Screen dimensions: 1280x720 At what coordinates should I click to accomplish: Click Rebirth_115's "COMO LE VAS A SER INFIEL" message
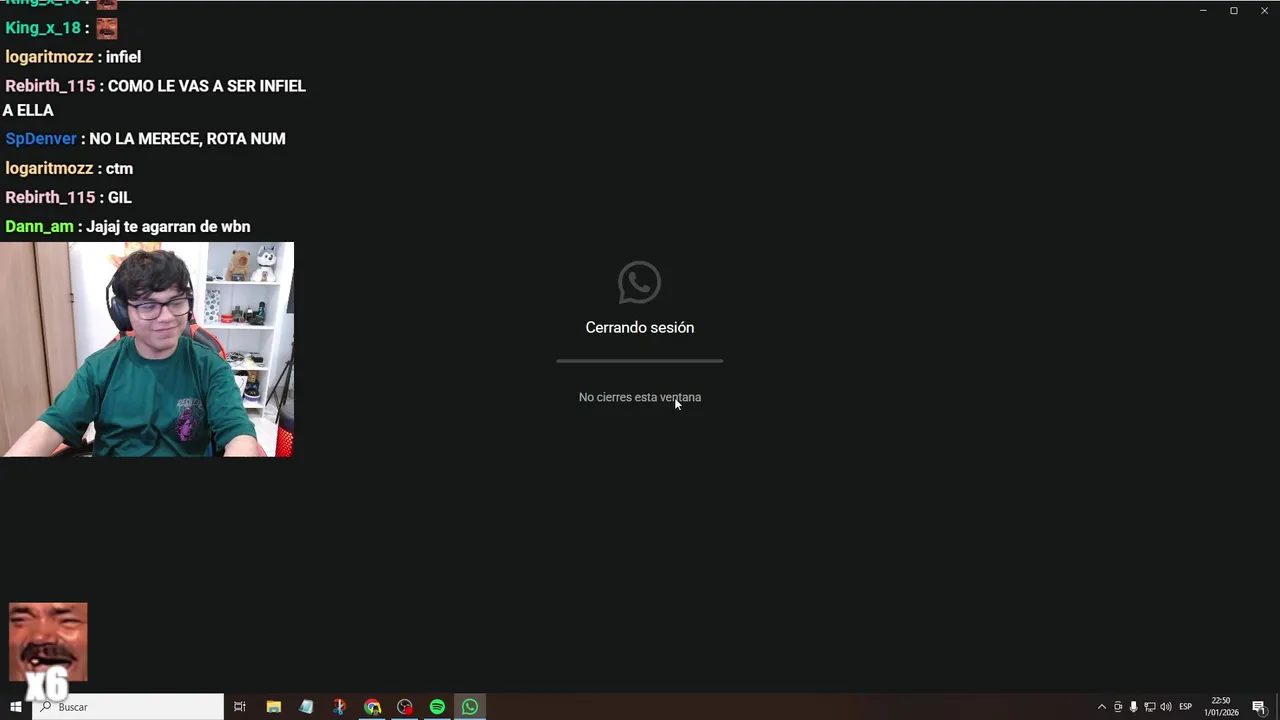click(154, 98)
